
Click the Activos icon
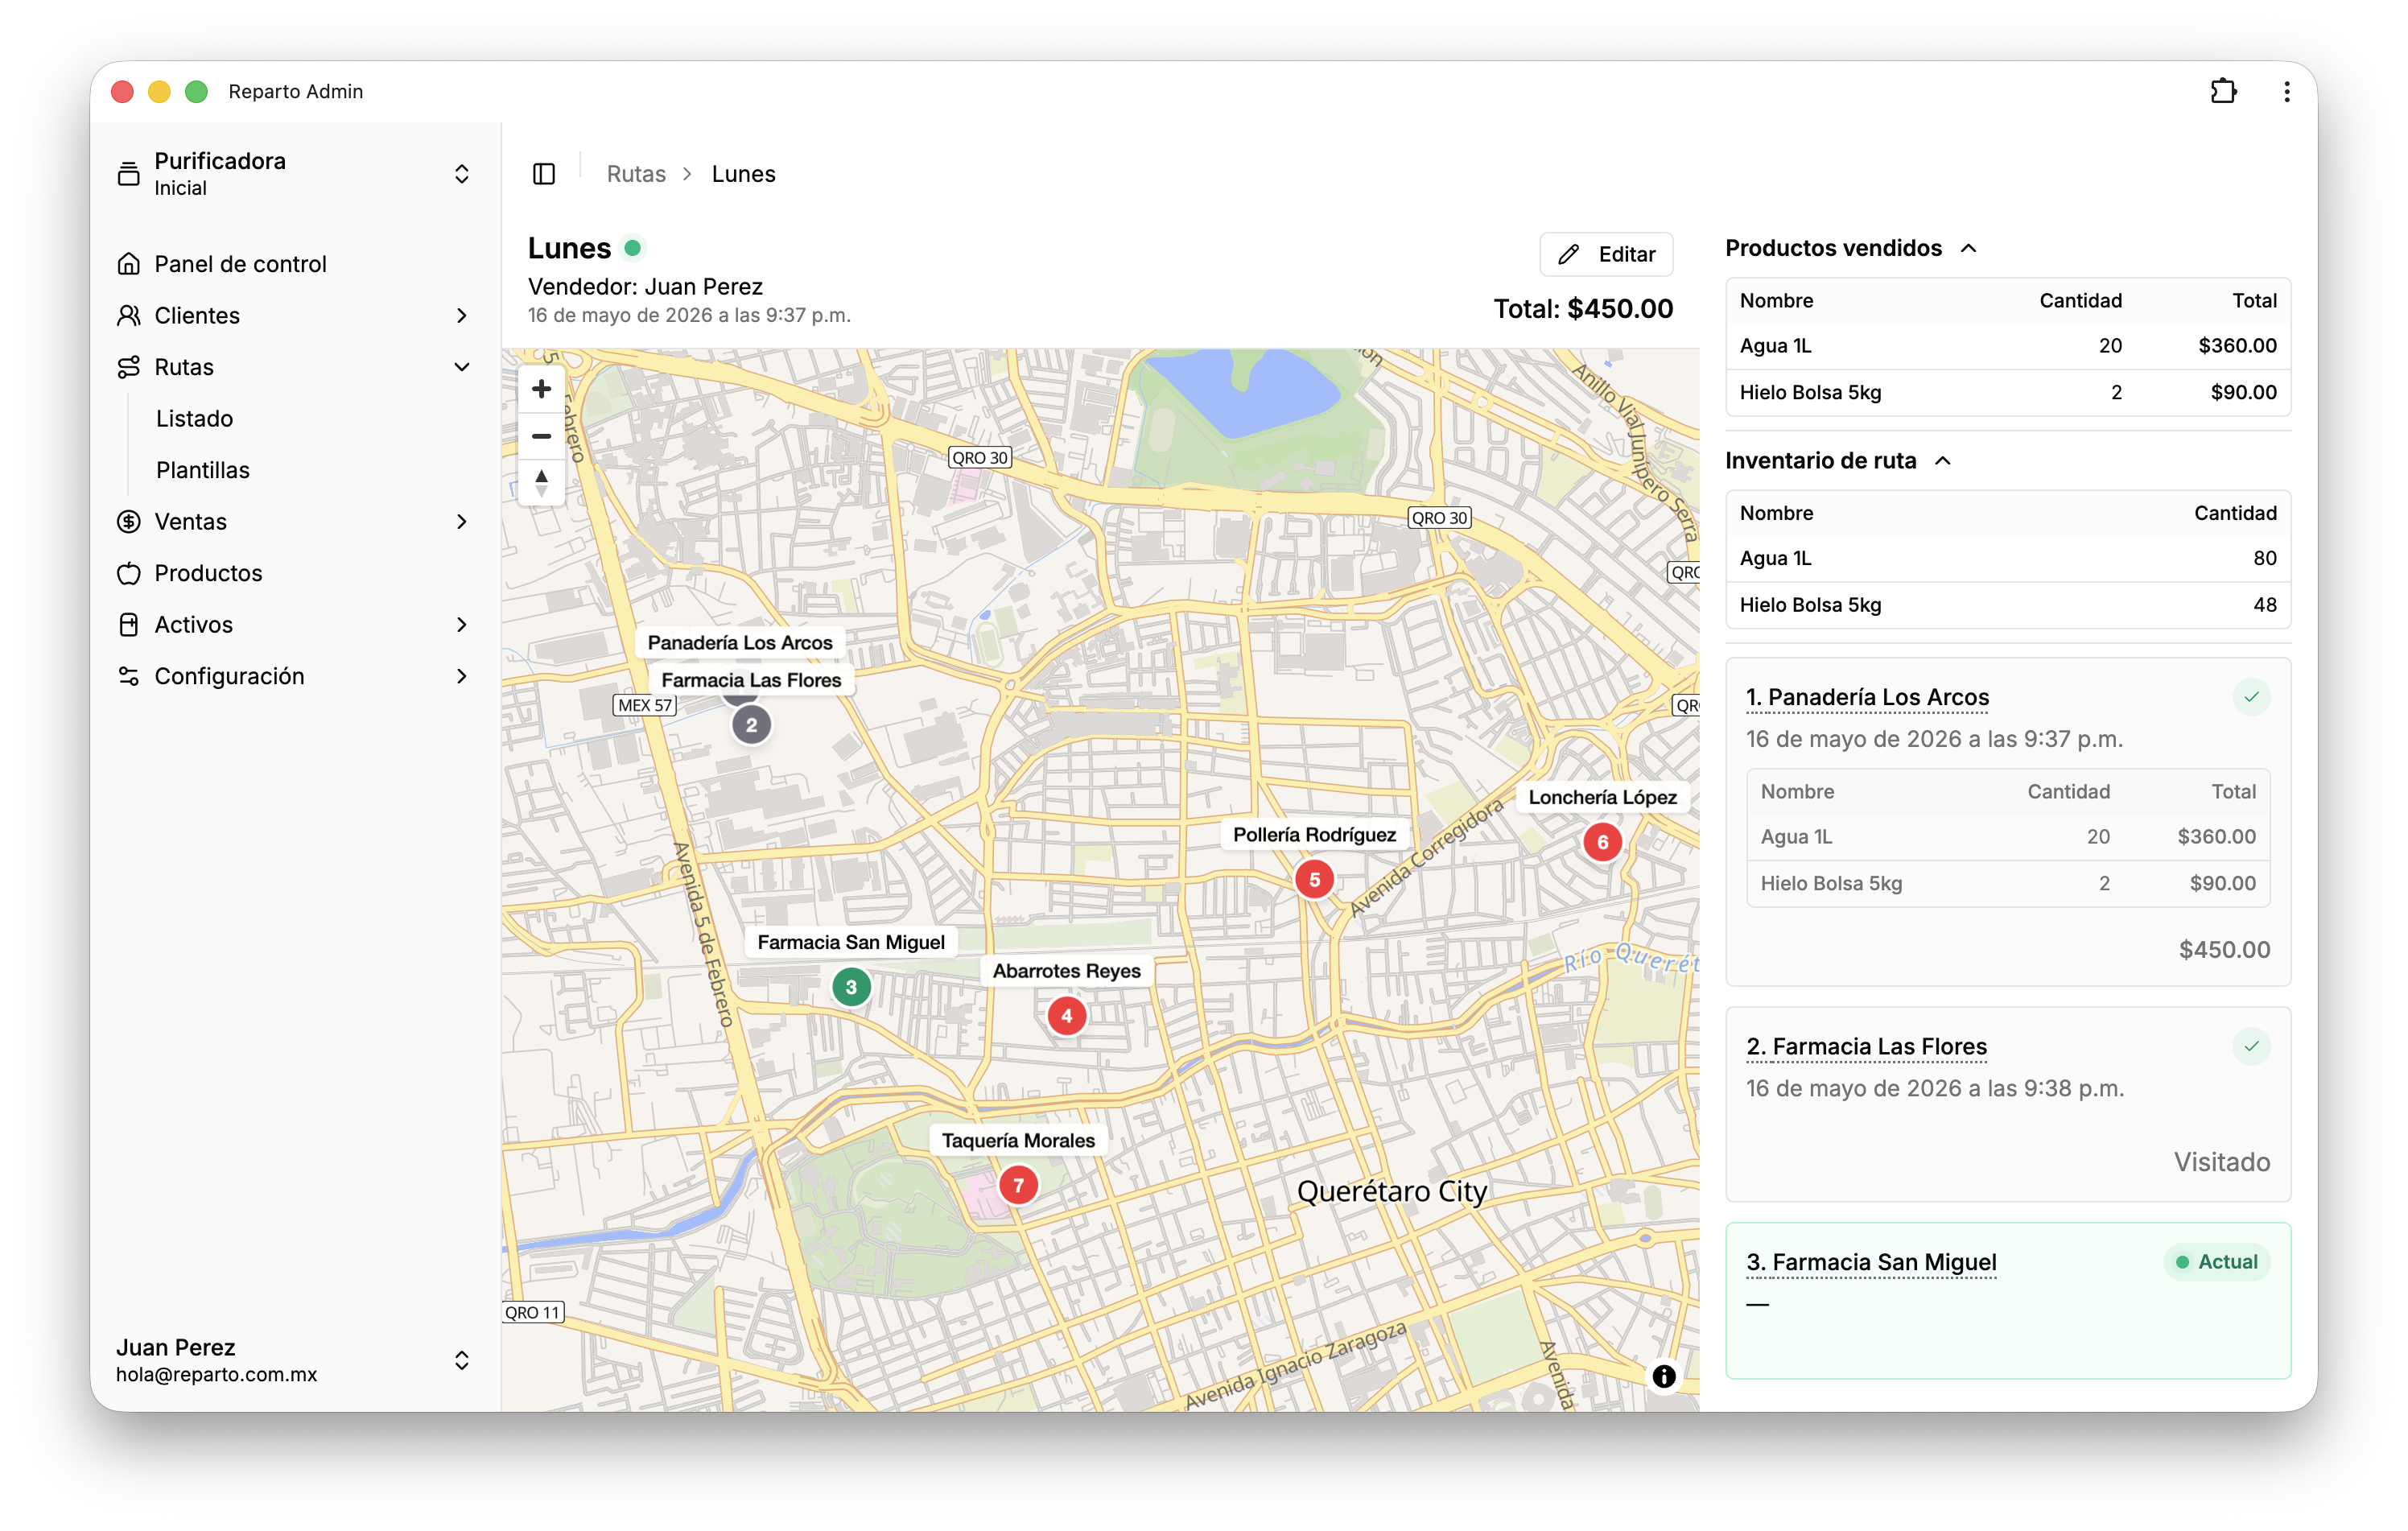pyautogui.click(x=129, y=625)
